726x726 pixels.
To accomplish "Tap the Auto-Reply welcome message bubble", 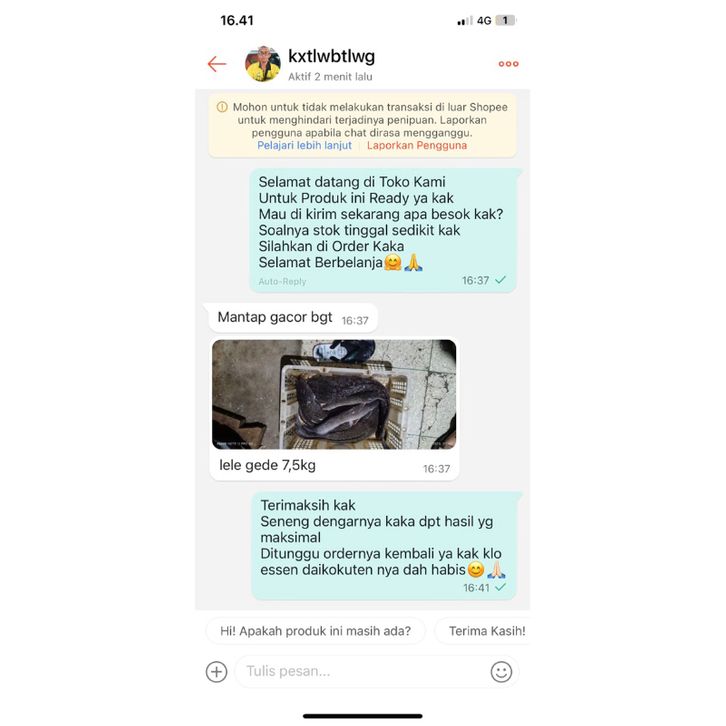I will tap(383, 231).
